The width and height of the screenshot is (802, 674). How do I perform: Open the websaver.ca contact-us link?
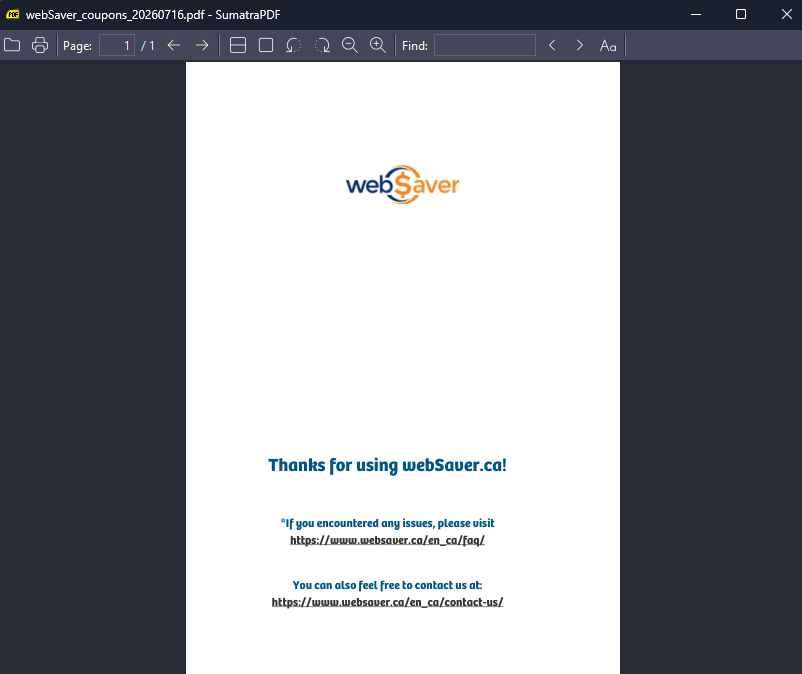[387, 602]
